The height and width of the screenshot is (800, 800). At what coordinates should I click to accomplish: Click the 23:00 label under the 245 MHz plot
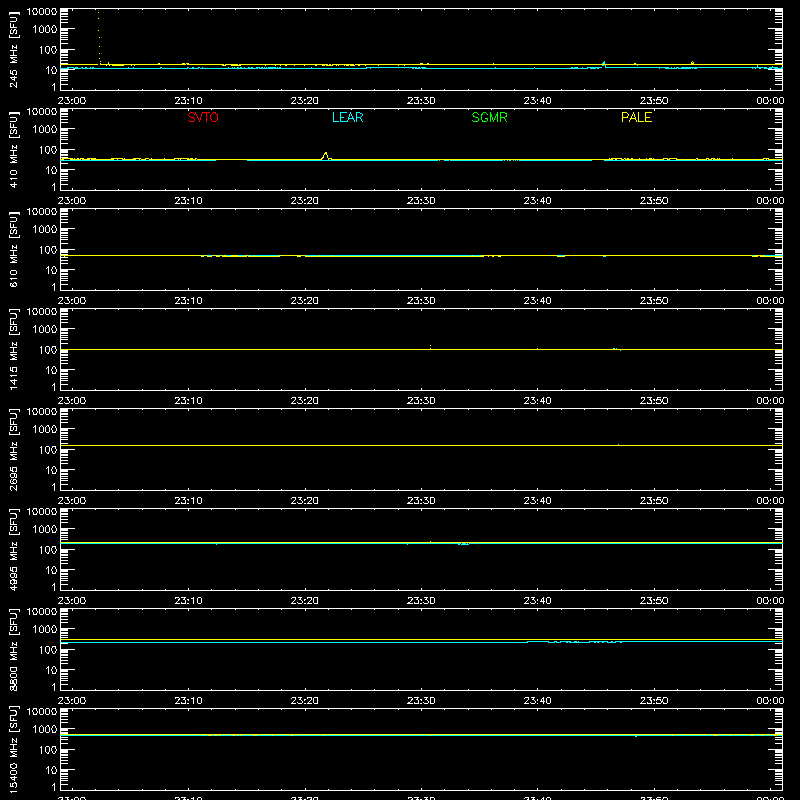coord(71,101)
